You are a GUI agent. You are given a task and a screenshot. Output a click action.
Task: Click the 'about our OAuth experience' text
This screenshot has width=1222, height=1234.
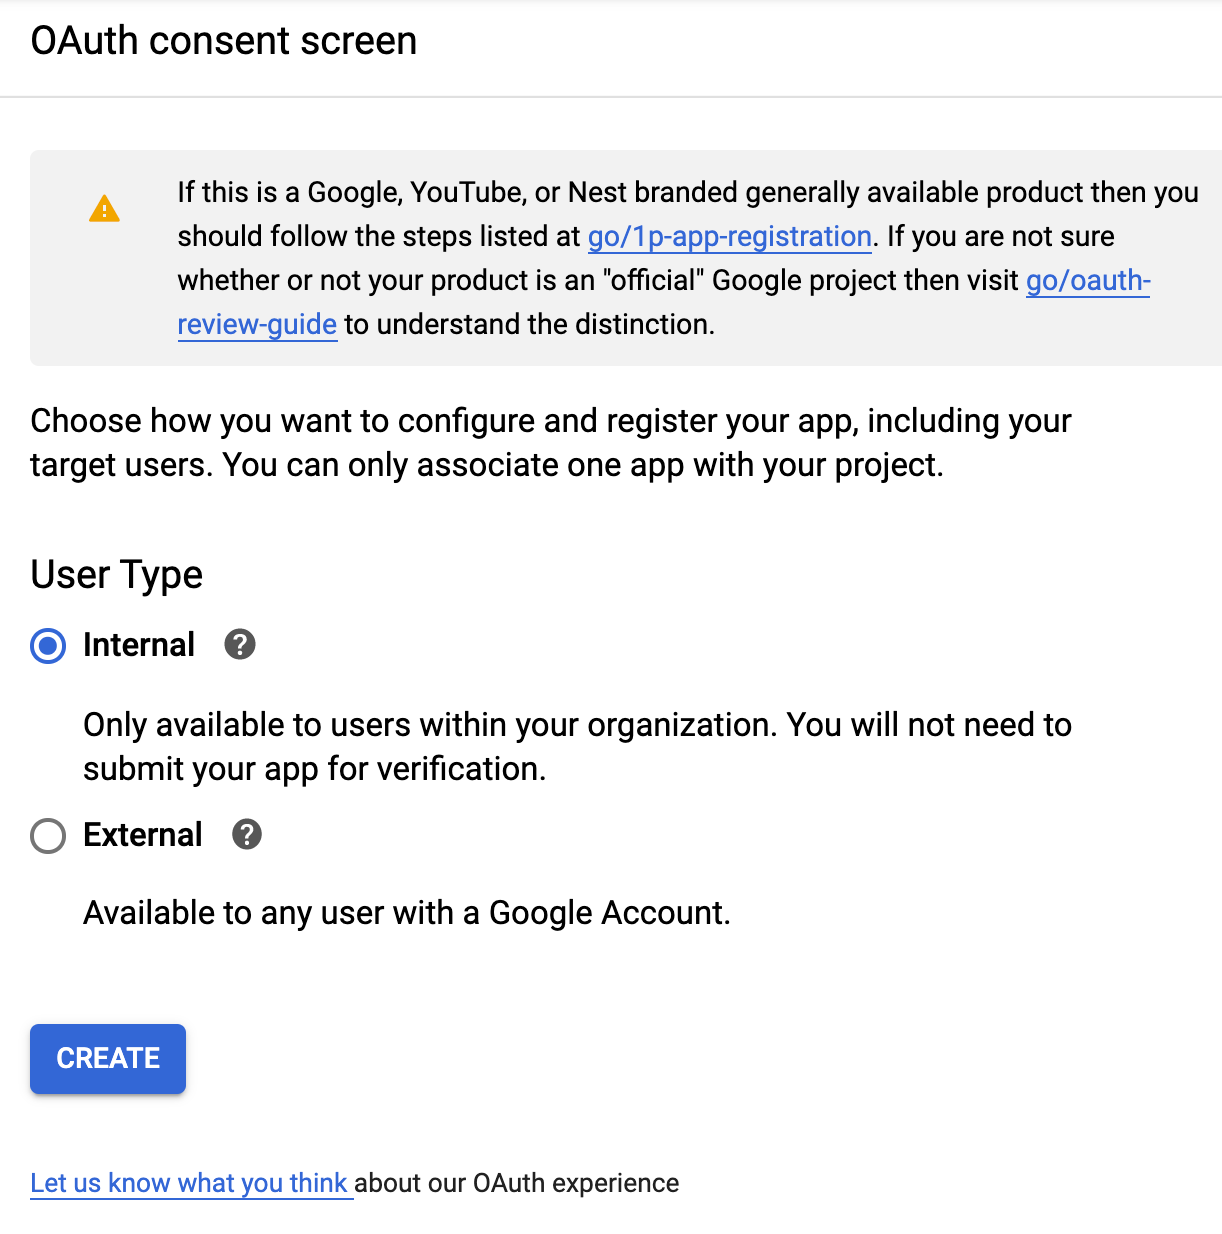point(517,1183)
